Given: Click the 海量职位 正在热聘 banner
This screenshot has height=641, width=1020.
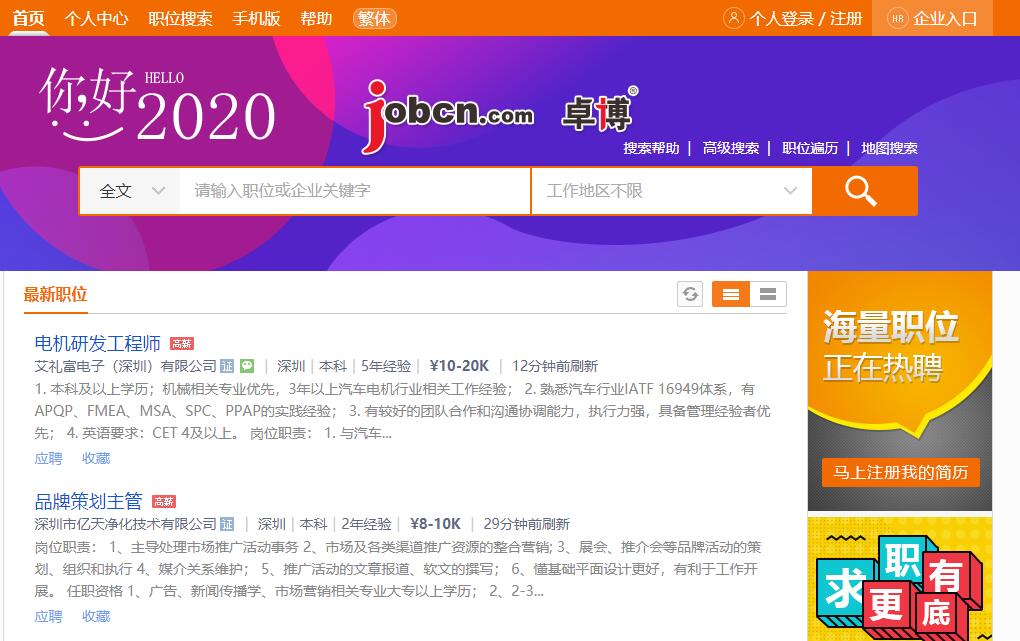Looking at the screenshot, I should pos(900,391).
